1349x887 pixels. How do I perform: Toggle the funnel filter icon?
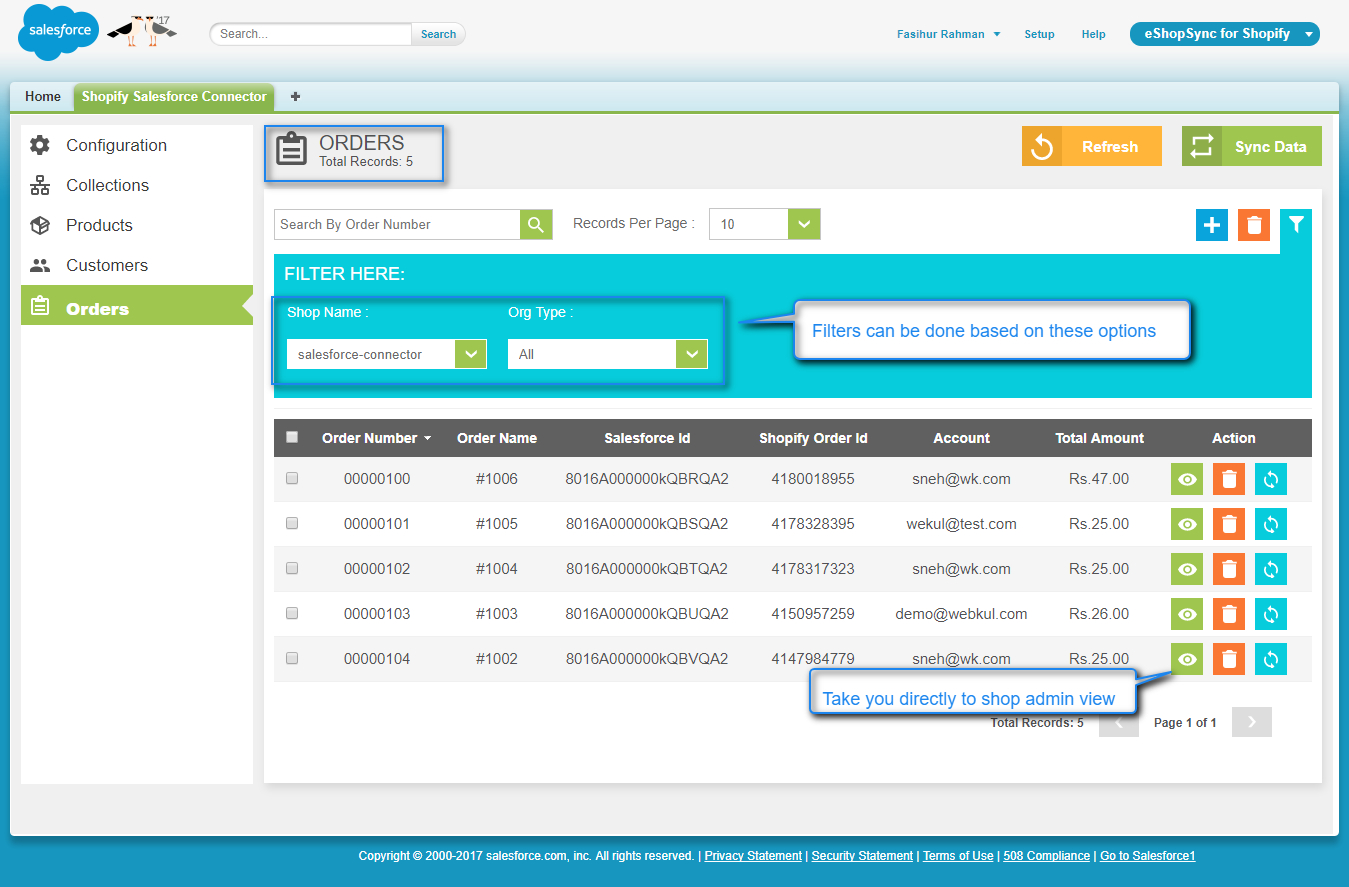click(x=1296, y=225)
